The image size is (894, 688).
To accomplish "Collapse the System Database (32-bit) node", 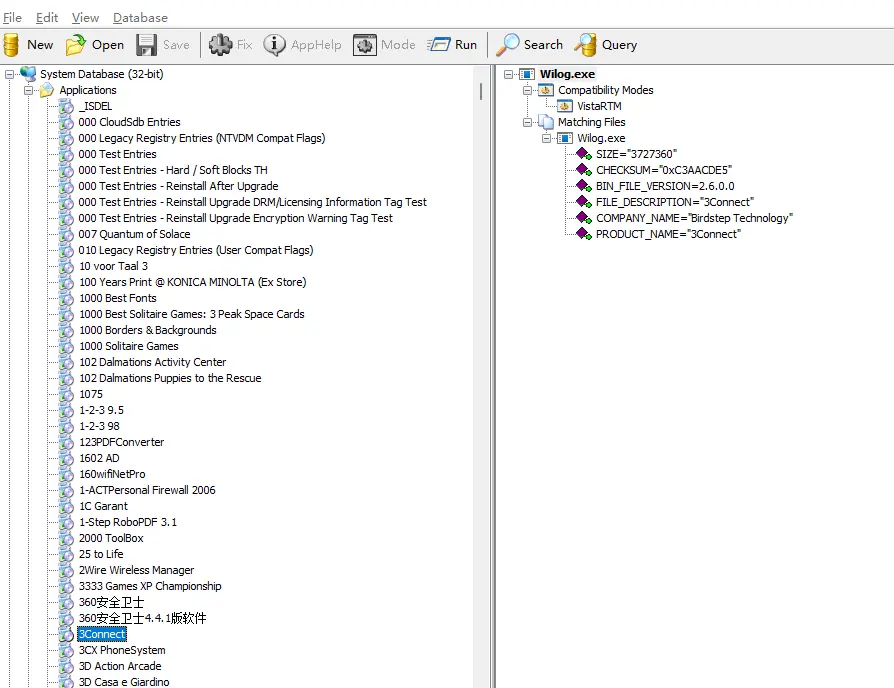I will [9, 74].
